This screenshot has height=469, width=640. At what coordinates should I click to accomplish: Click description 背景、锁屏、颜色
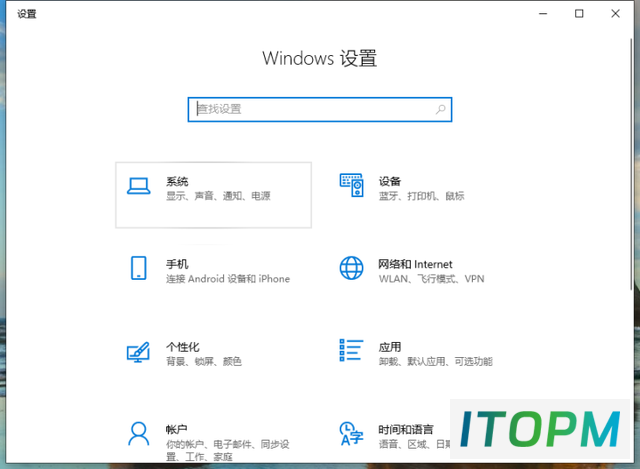pyautogui.click(x=204, y=361)
